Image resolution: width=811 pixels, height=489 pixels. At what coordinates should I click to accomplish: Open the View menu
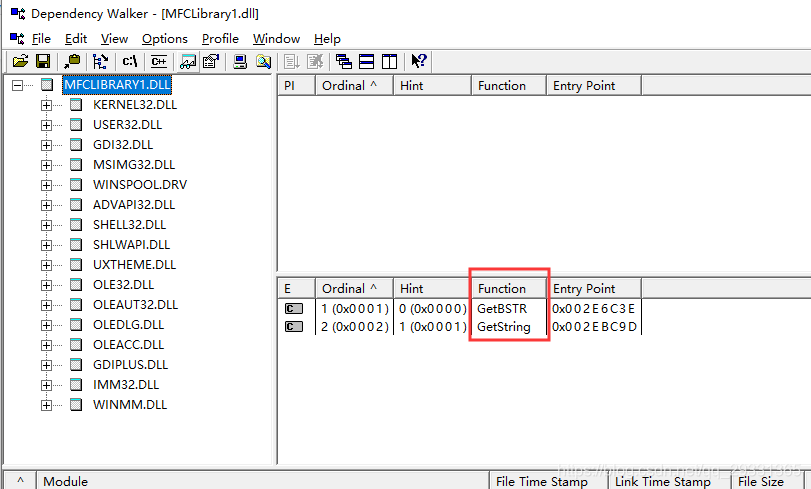114,39
